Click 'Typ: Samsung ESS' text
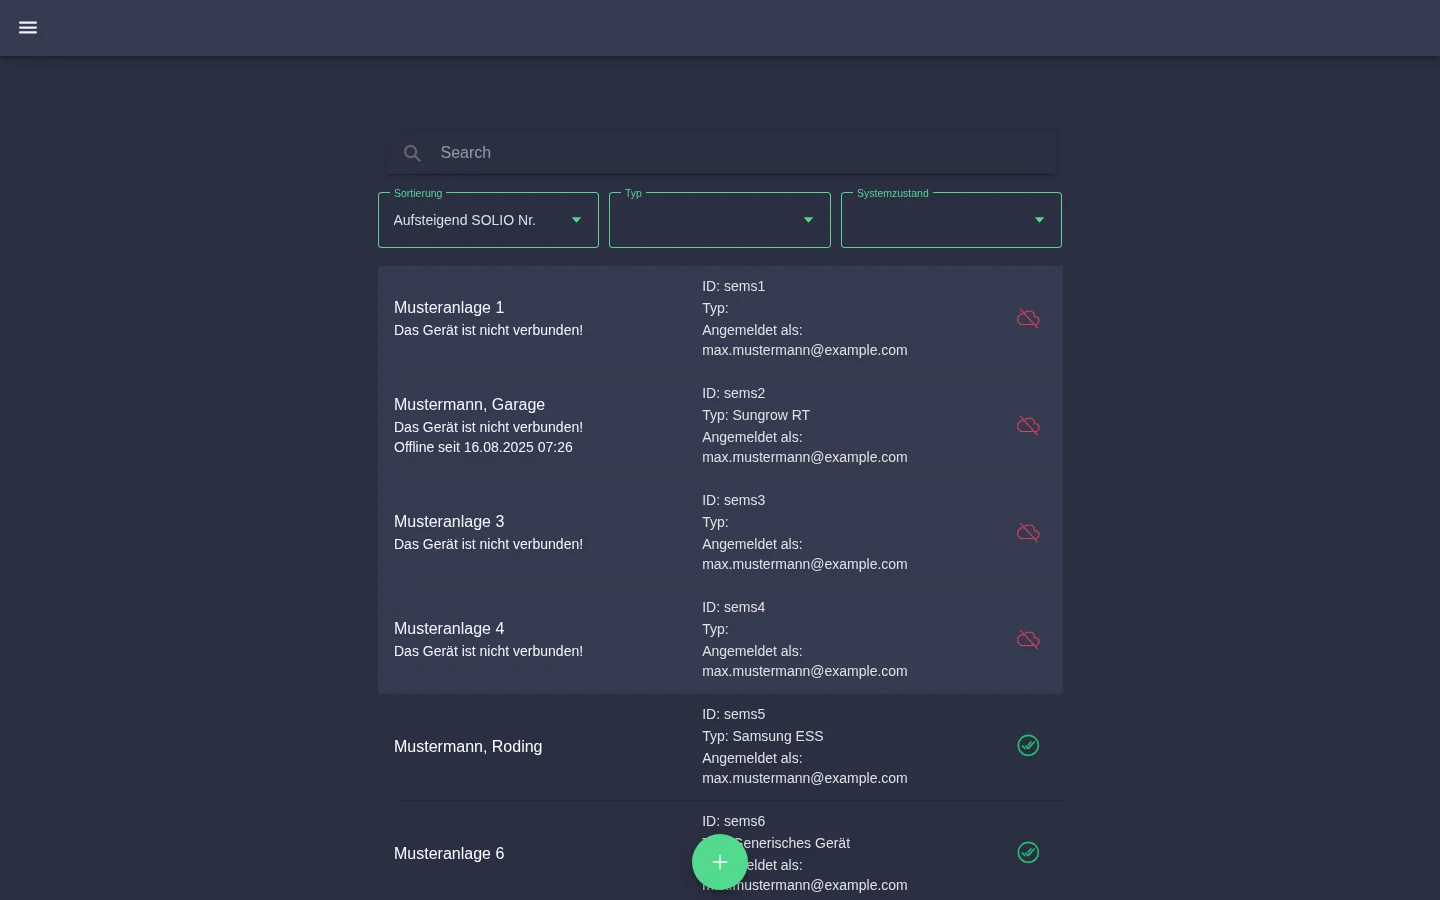The image size is (1440, 900). 763,736
